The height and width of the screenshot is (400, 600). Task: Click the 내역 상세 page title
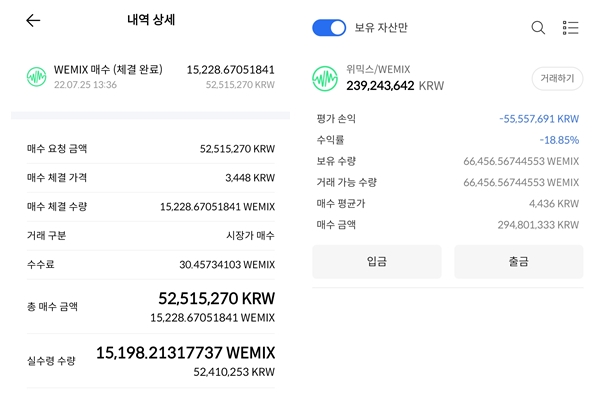(x=151, y=20)
